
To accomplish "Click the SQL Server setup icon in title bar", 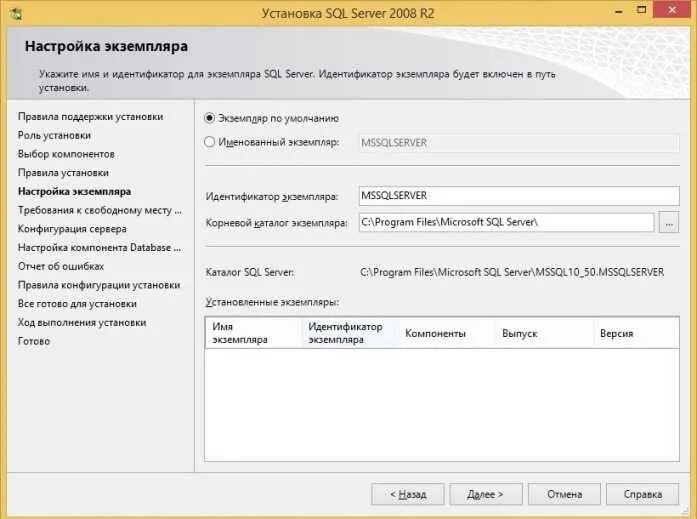I will coord(16,14).
